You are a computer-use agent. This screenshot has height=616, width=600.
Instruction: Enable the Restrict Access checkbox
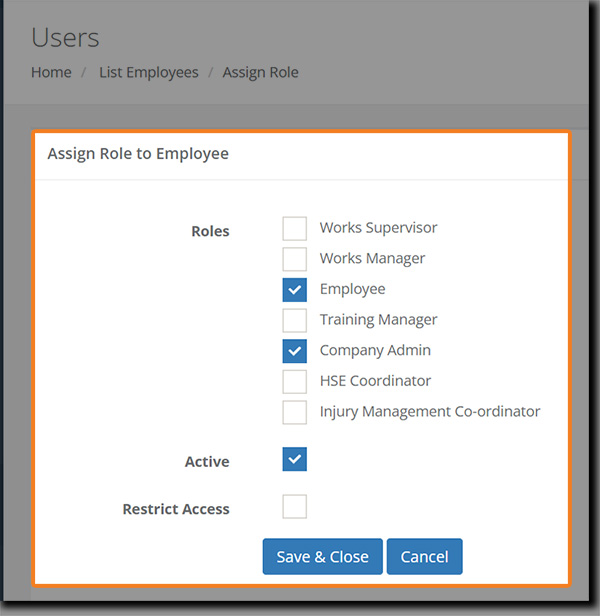click(x=294, y=506)
